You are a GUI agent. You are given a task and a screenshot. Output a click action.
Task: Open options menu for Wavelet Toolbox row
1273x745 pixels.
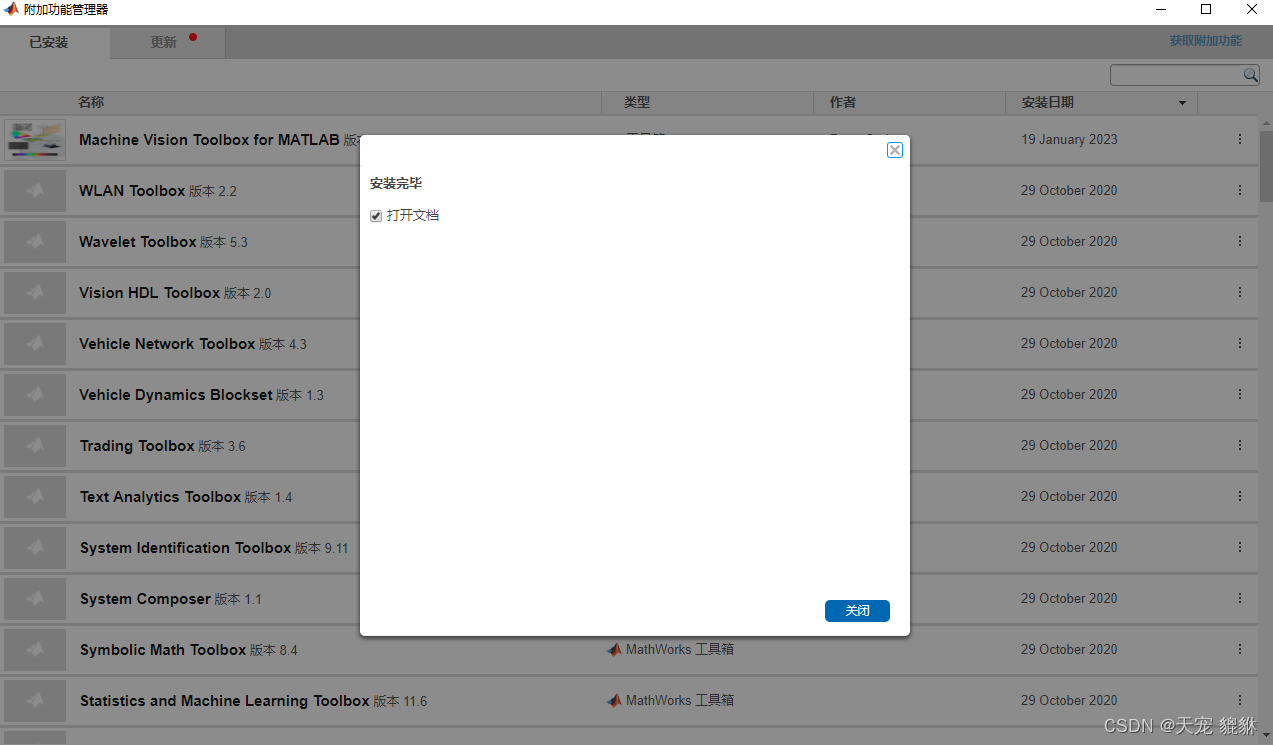1239,241
